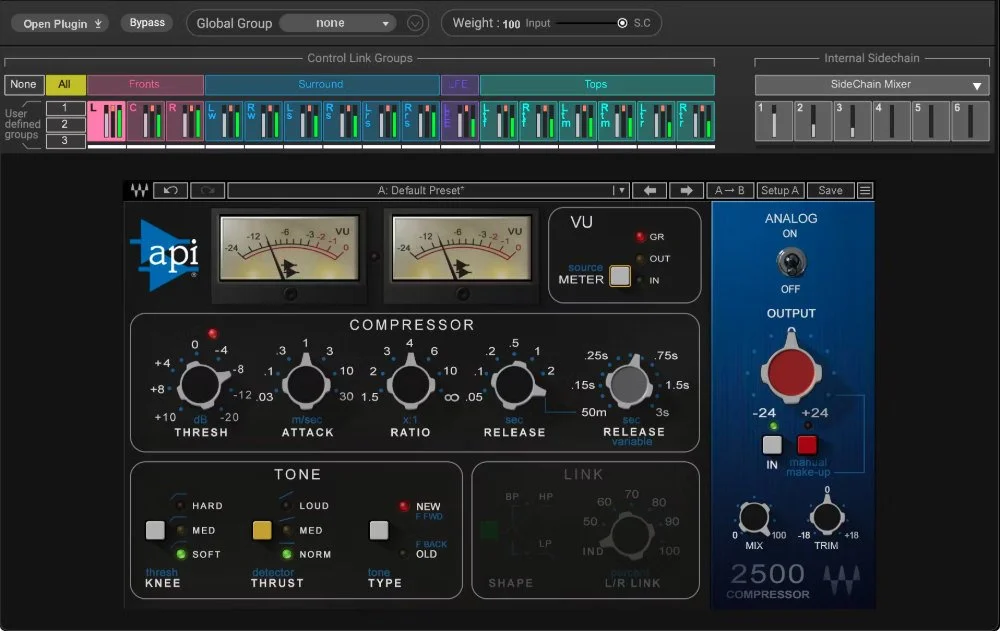Click the L/R LINK percent knob
This screenshot has width=1000, height=631.
click(x=630, y=535)
